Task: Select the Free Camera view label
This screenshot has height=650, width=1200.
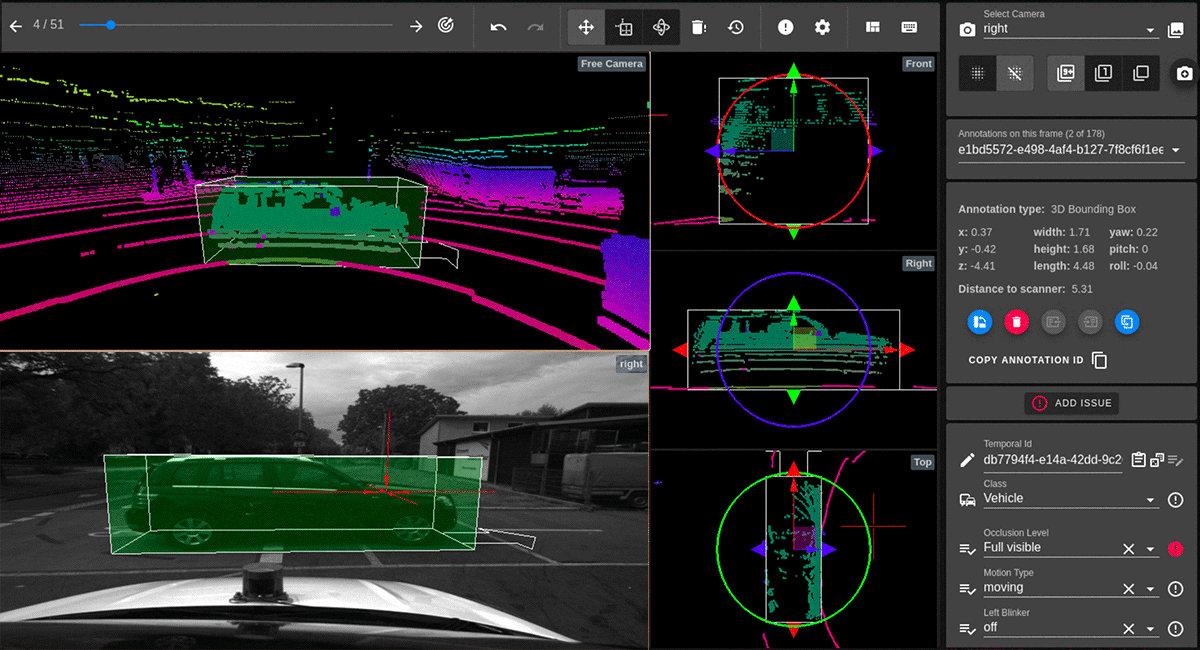Action: point(611,64)
